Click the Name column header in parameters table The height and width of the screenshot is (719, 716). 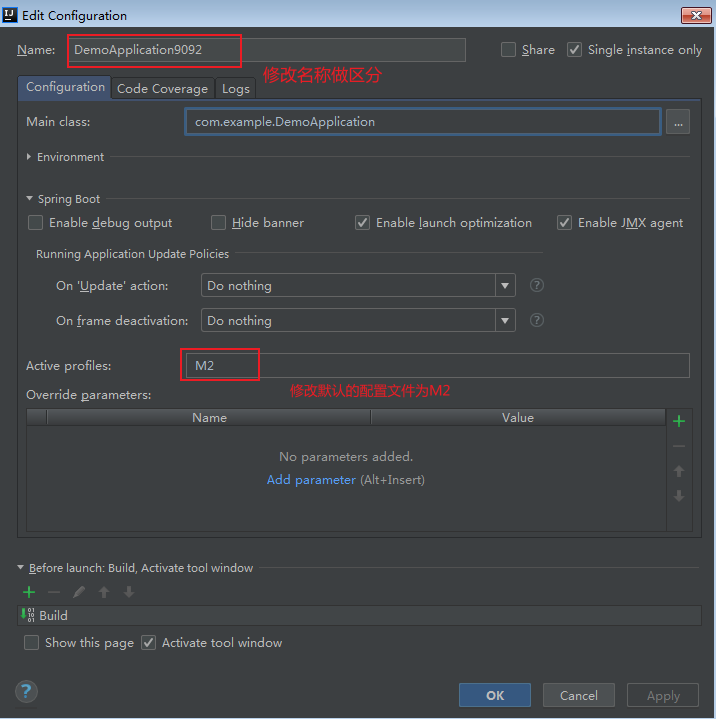pyautogui.click(x=209, y=417)
